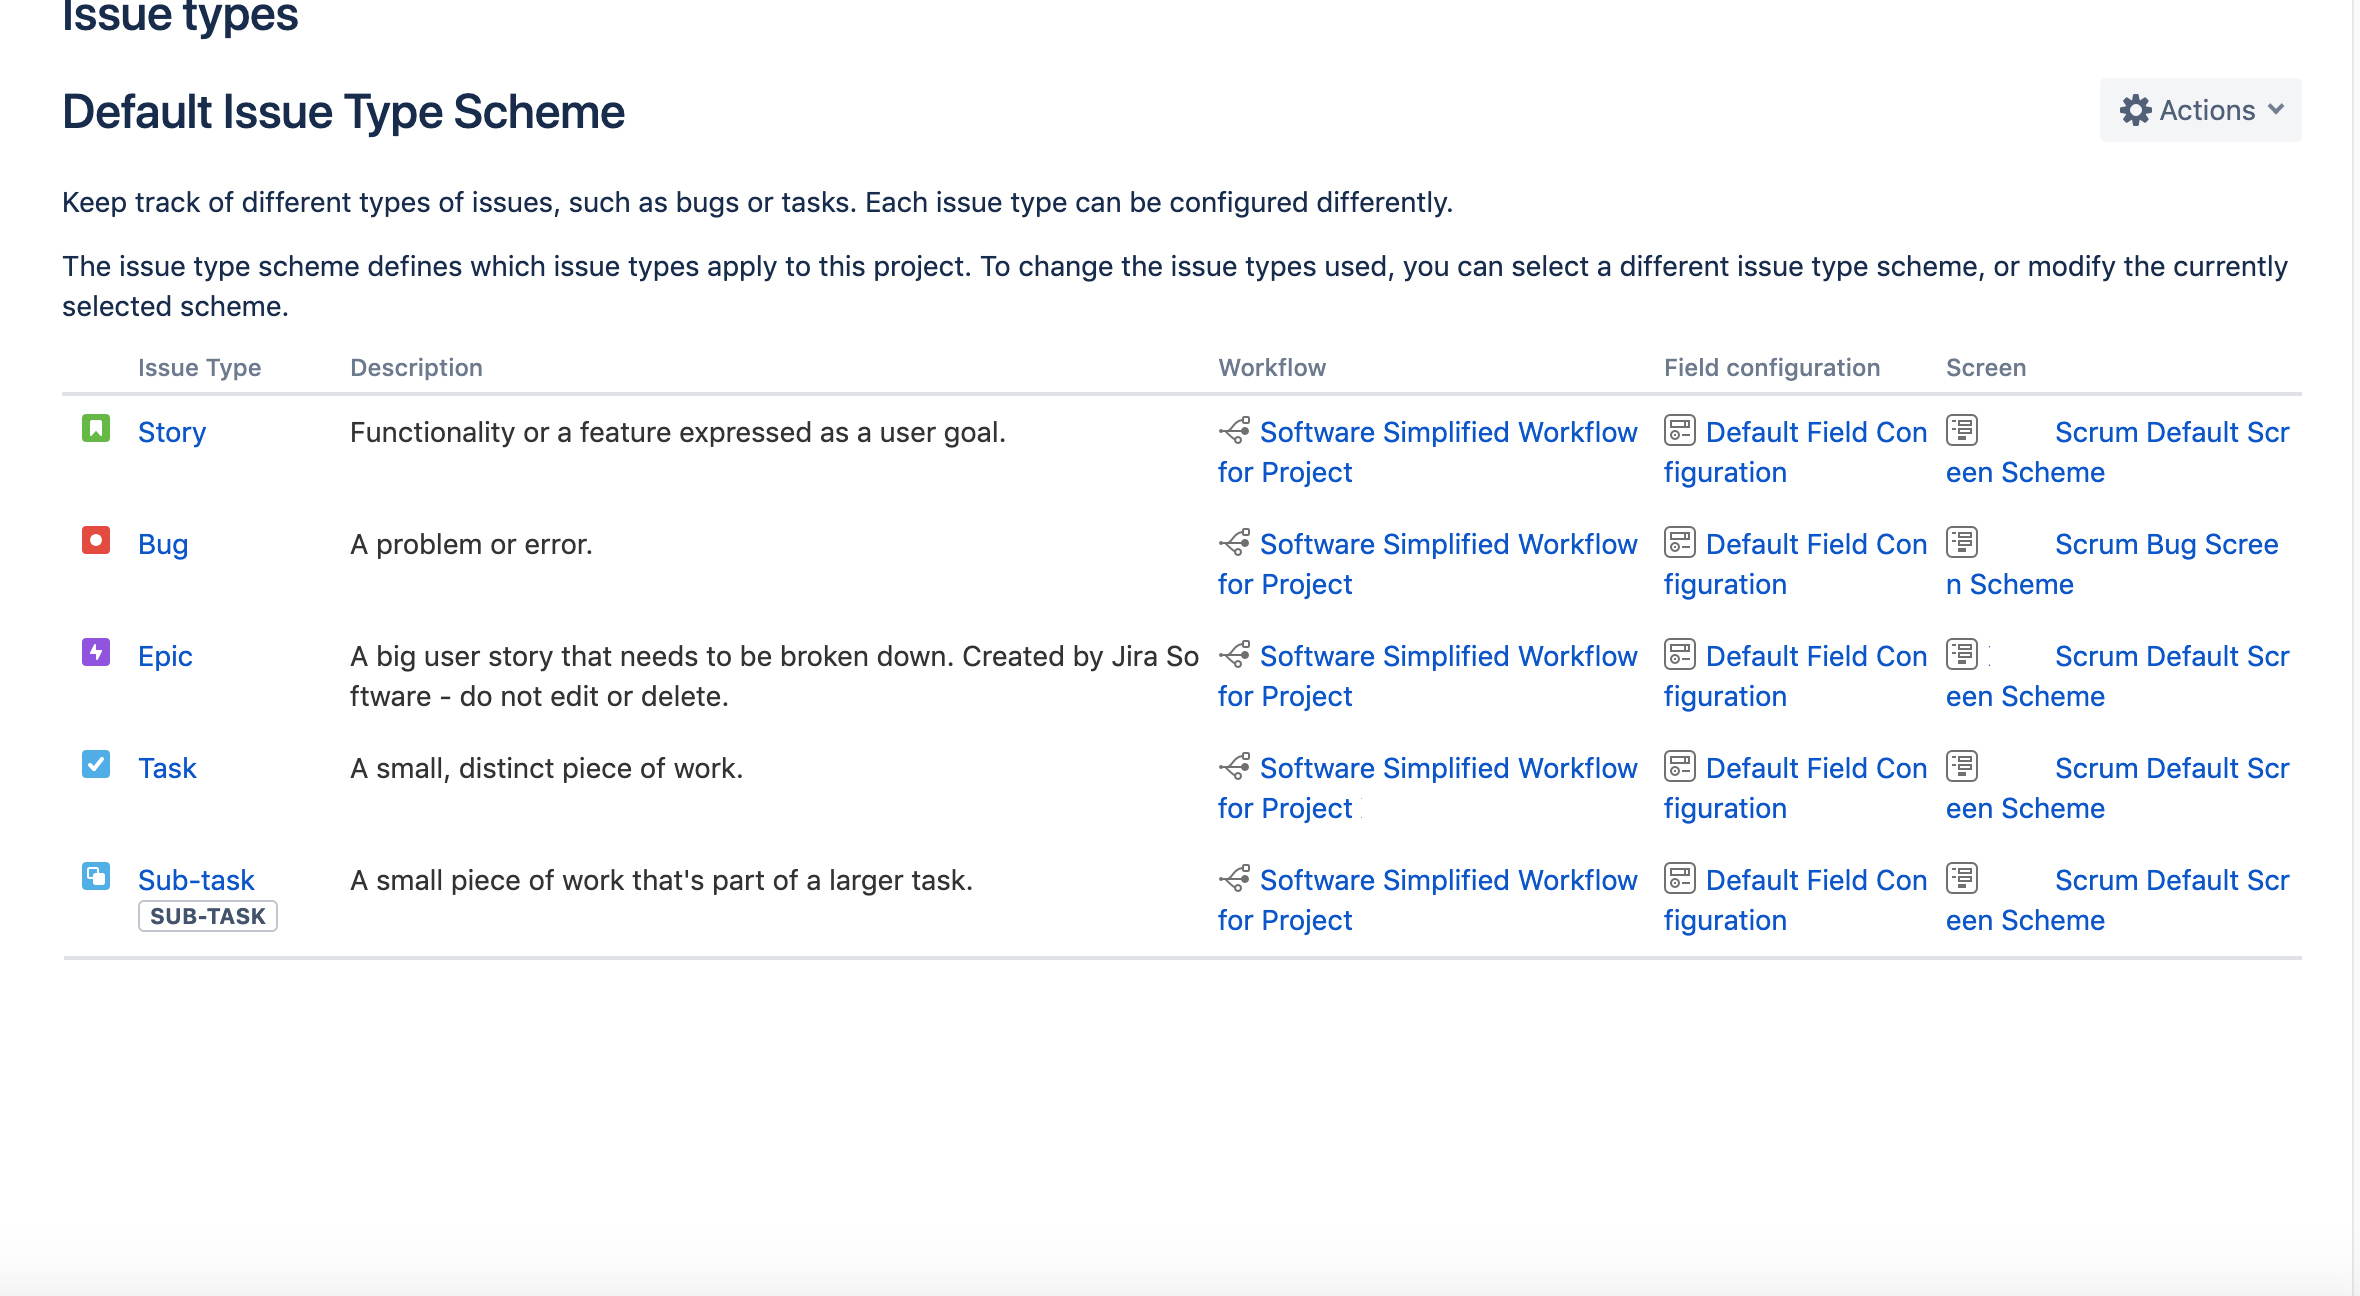Expand the Actions chevron arrow
Screen dimensions: 2360x1296
2276,110
